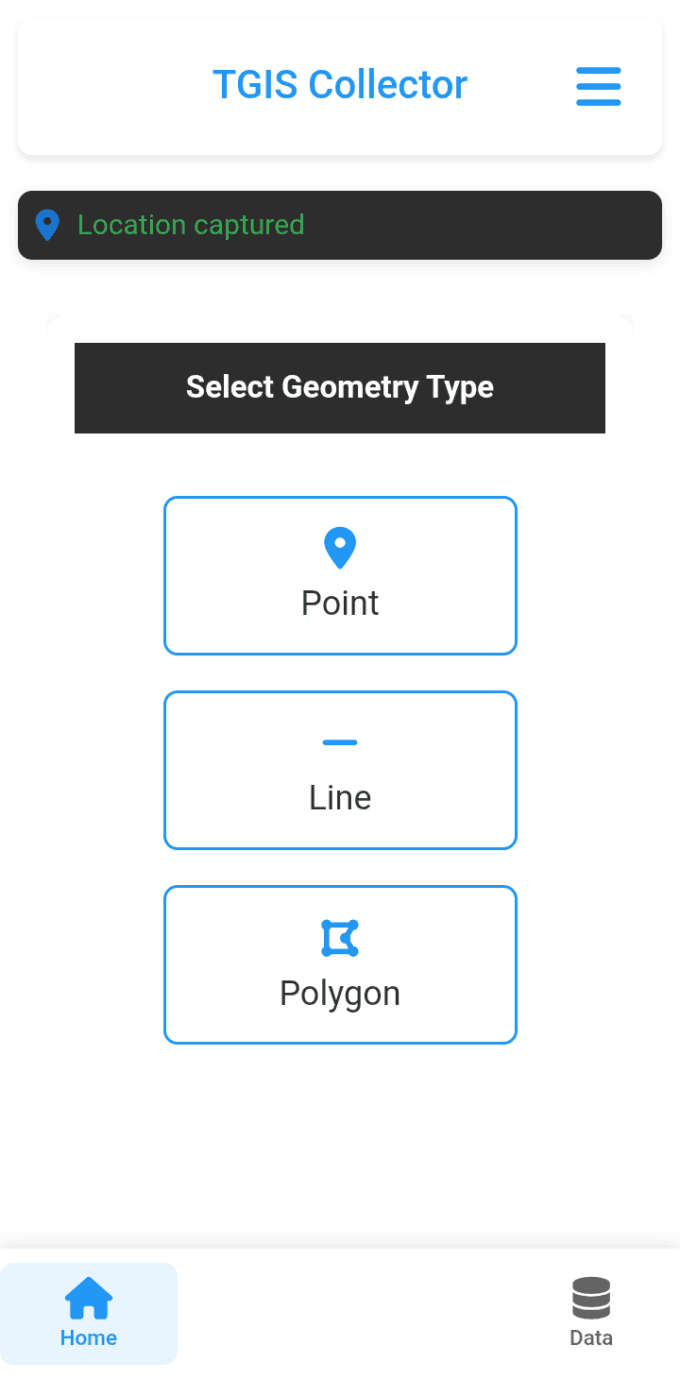Click the "Select Geometry Type" header

coord(340,387)
